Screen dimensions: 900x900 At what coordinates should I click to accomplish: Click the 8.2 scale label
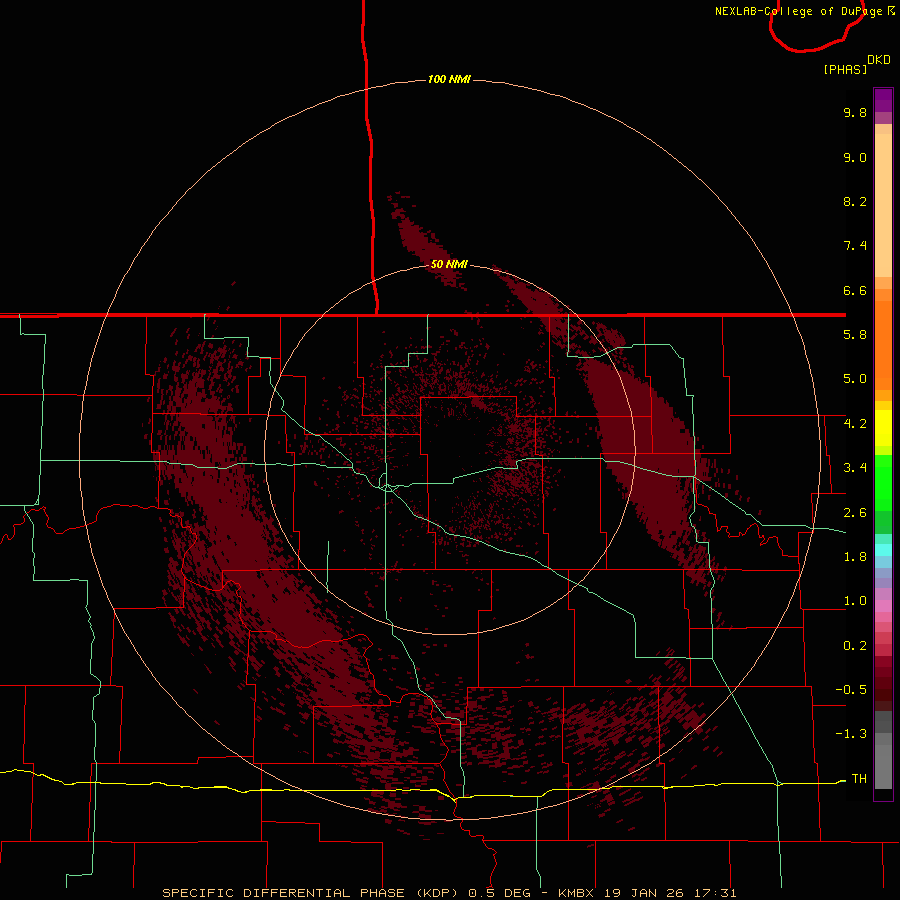855,201
